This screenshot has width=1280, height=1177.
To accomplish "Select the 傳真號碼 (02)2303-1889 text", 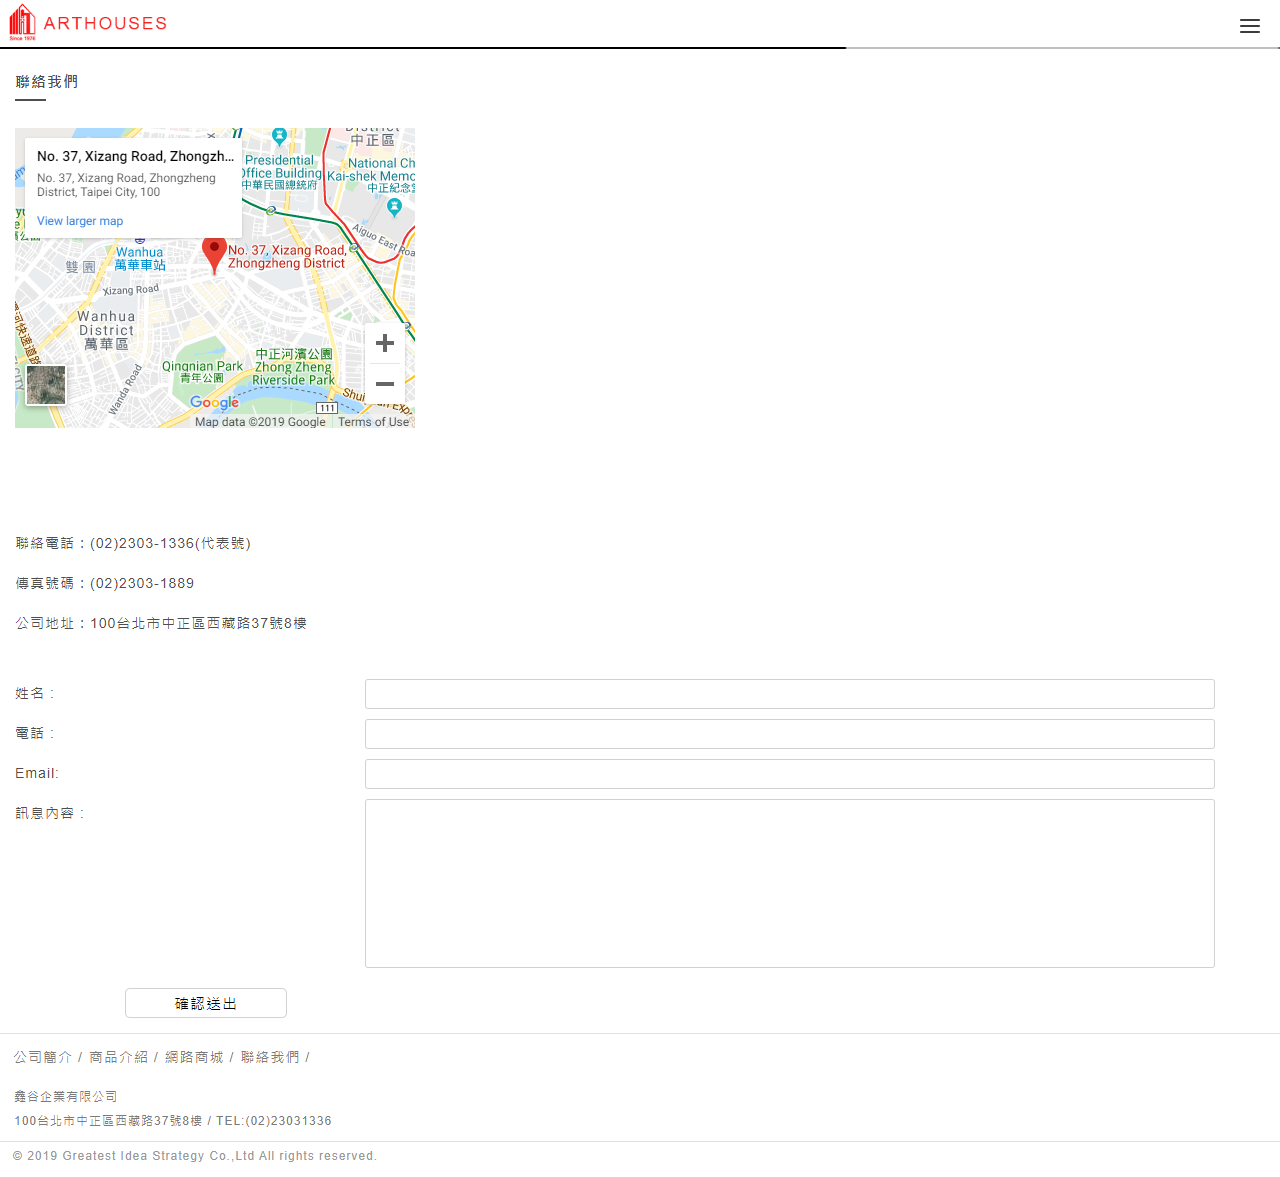I will pyautogui.click(x=105, y=583).
